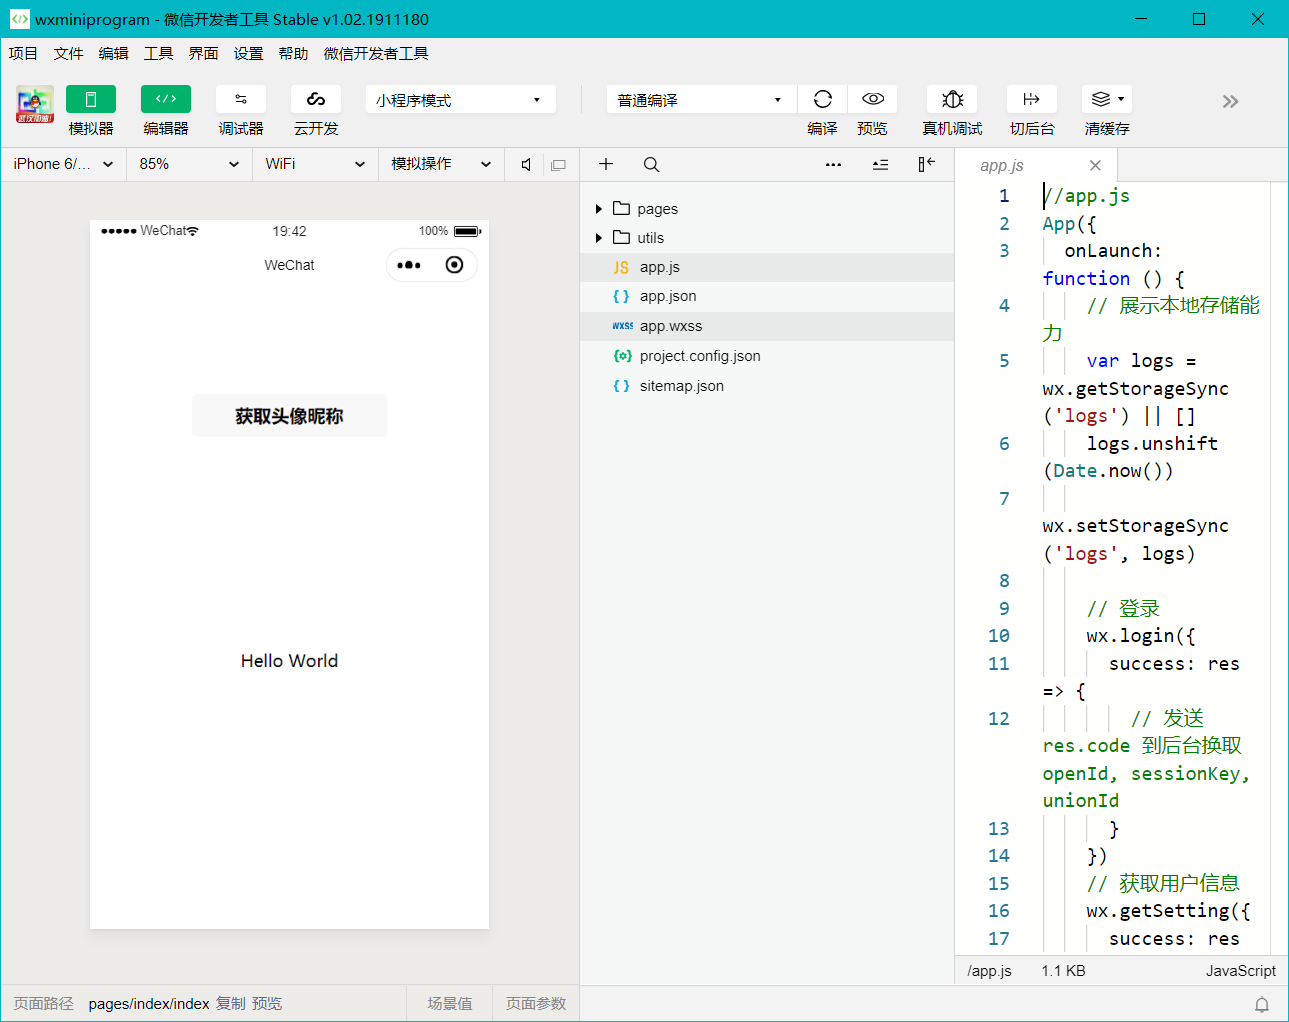Click the compile (编译) refresh icon
The width and height of the screenshot is (1289, 1022).
(822, 99)
